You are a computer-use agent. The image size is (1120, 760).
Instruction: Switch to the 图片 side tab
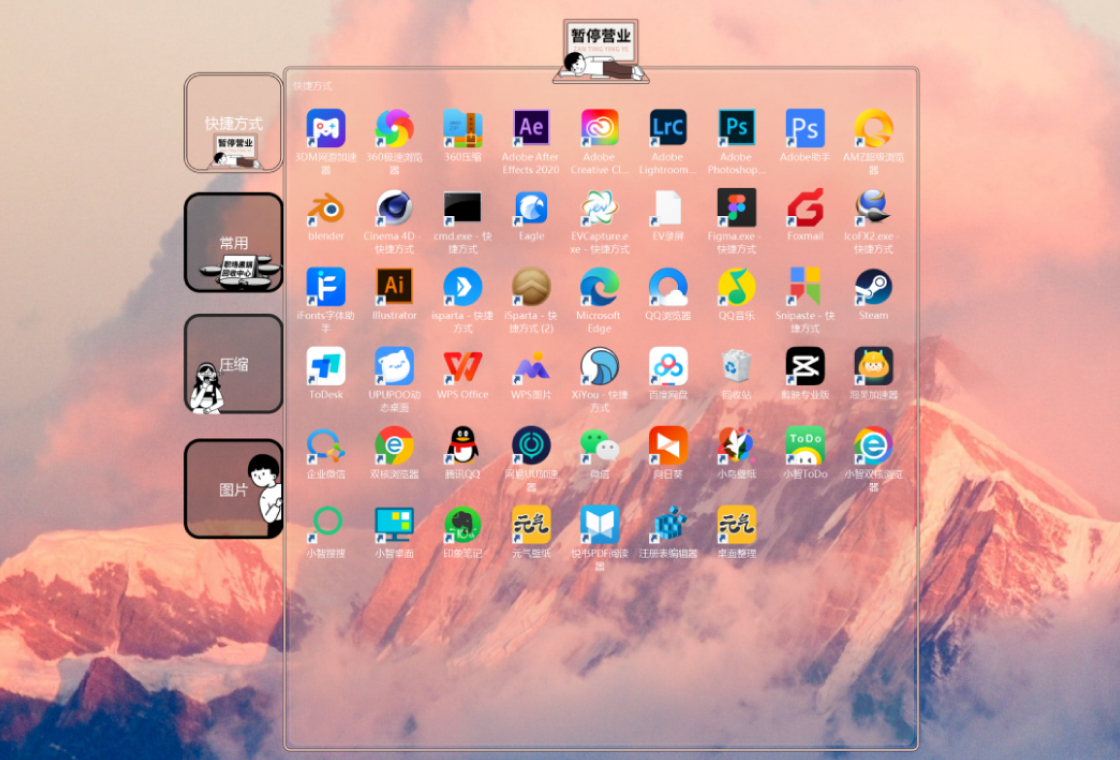click(234, 489)
